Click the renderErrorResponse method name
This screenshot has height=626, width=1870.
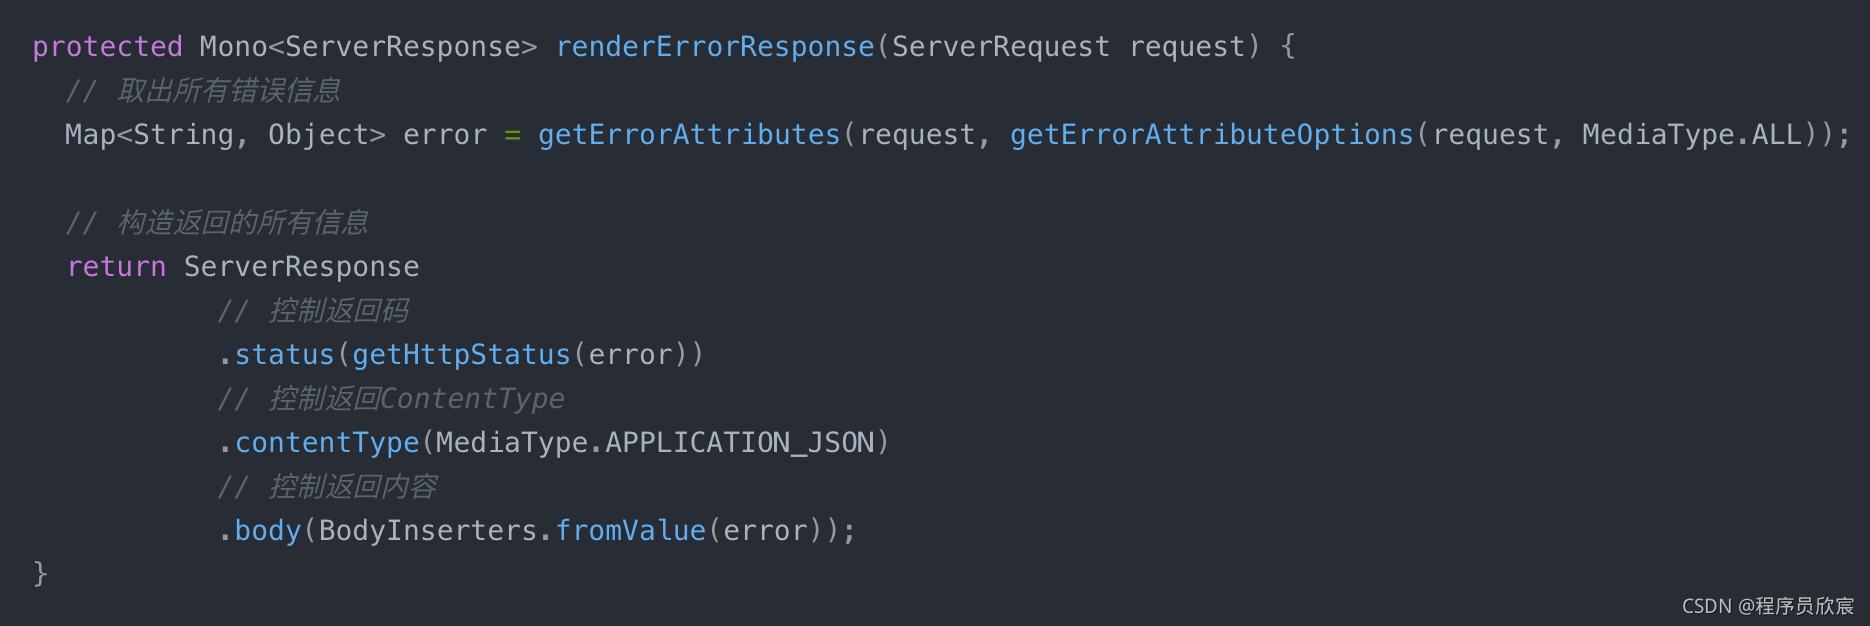[x=715, y=47]
